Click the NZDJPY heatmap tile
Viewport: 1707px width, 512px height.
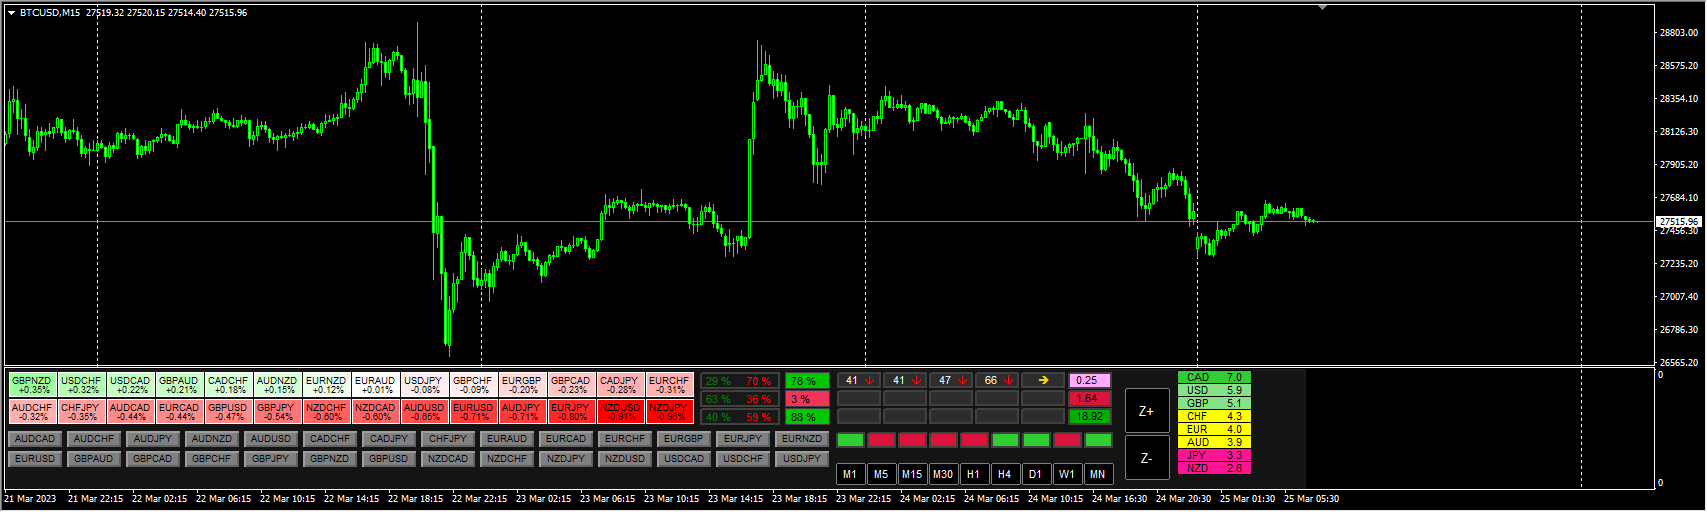pos(668,411)
